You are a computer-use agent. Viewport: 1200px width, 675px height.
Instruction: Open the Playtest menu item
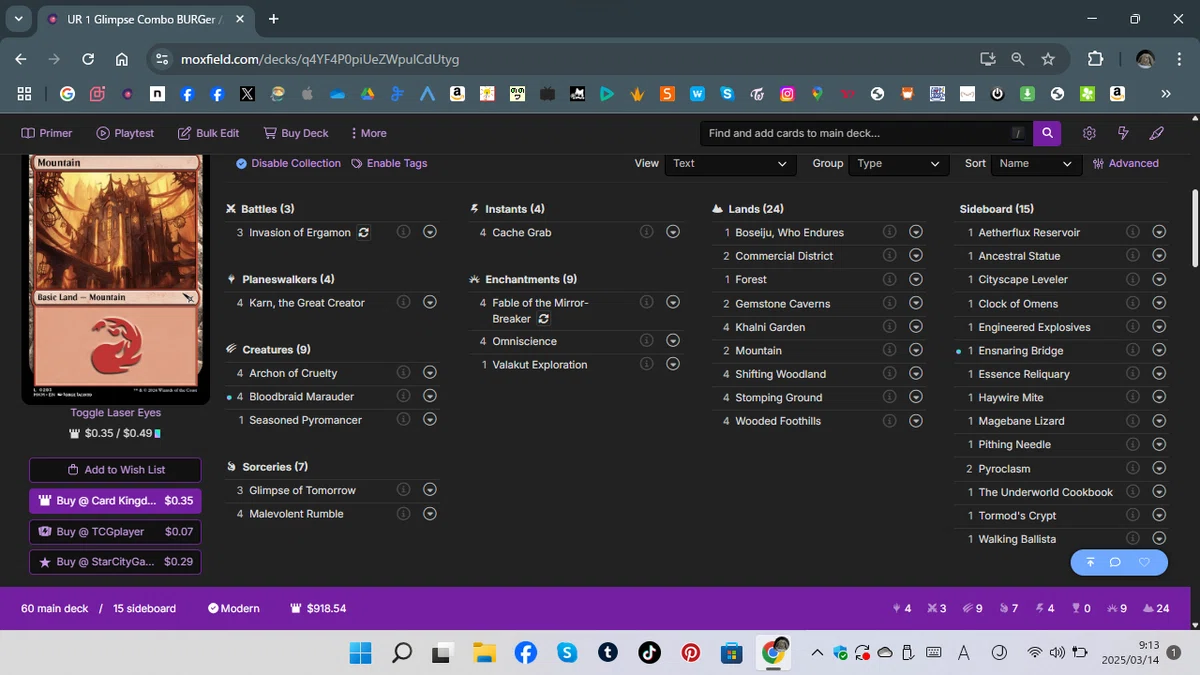(x=125, y=133)
